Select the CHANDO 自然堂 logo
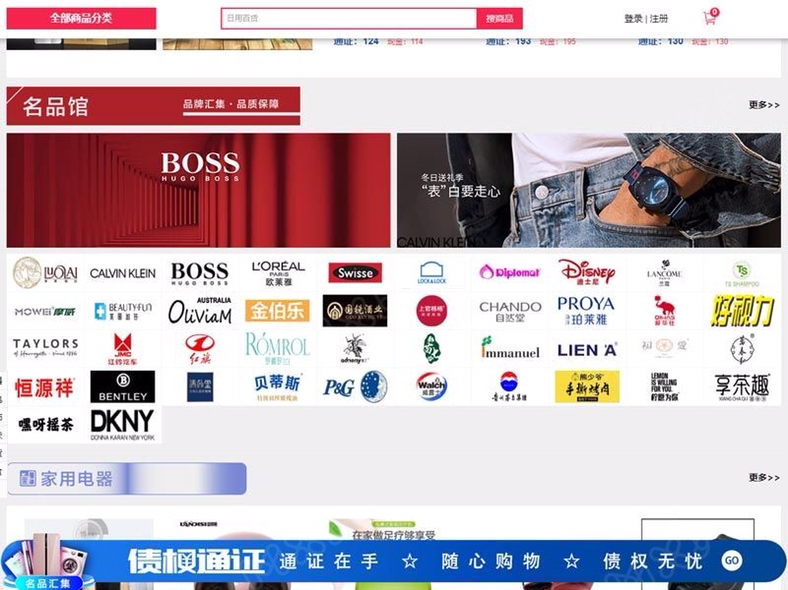Viewport: 788px width, 590px height. [x=510, y=312]
